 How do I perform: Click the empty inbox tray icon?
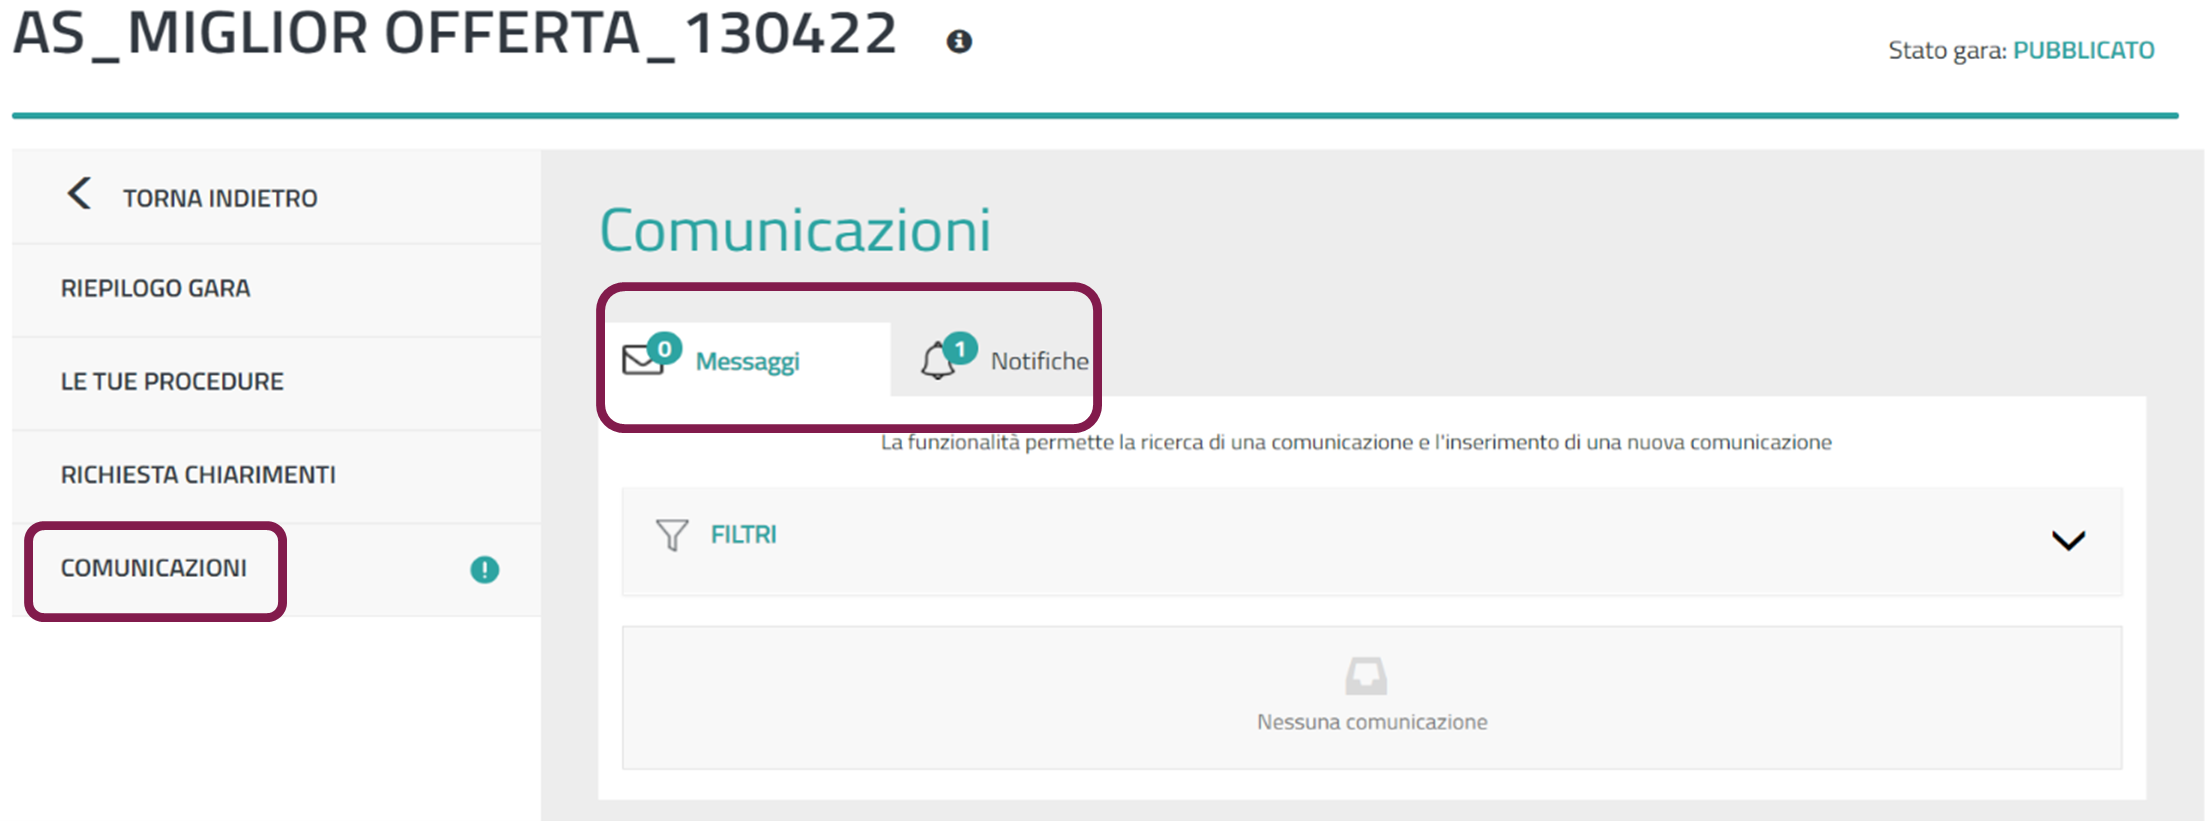click(1366, 676)
